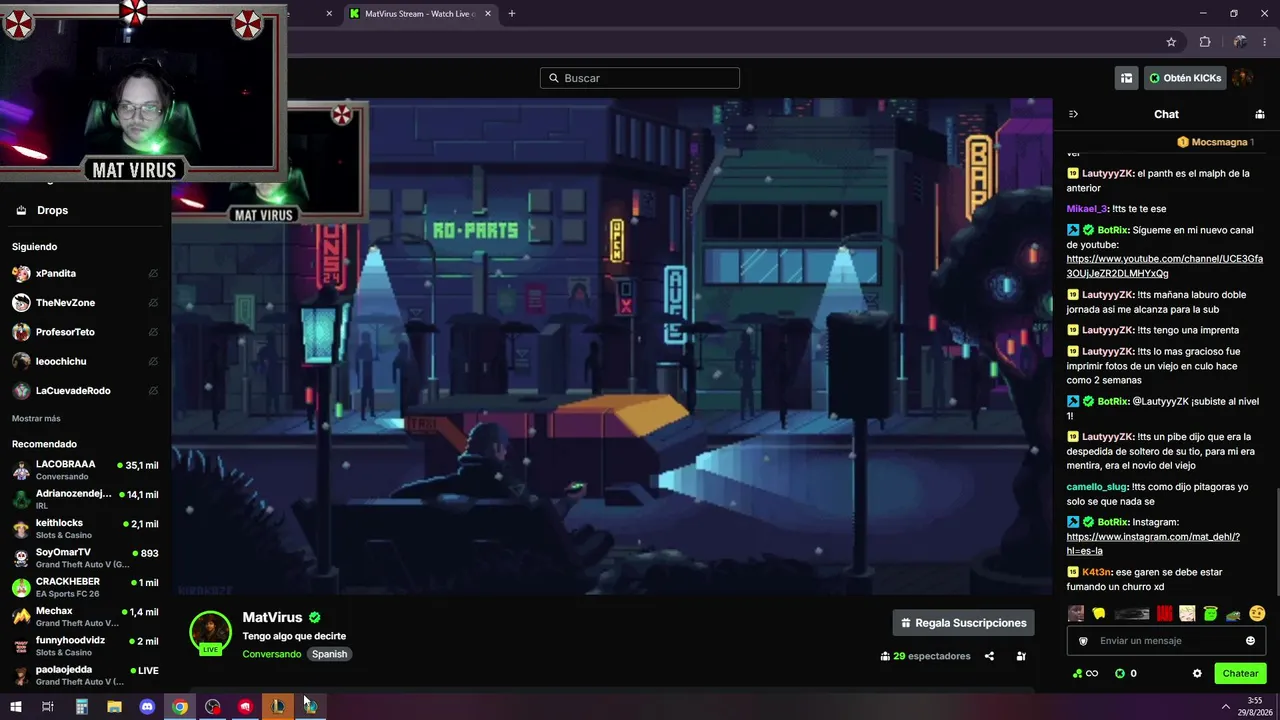1280x720 pixels.
Task: Insert the raised-eyebrow emoji emote
Action: click(1257, 613)
